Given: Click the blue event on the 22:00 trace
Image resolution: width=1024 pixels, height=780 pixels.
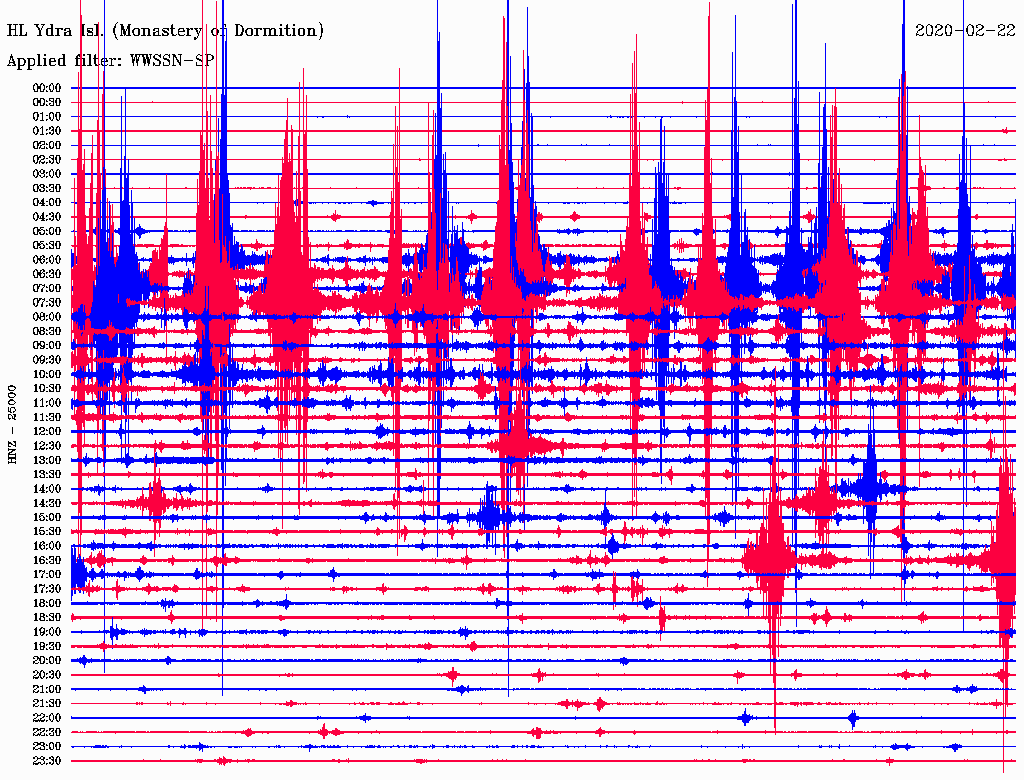Looking at the screenshot, I should click(x=852, y=718).
